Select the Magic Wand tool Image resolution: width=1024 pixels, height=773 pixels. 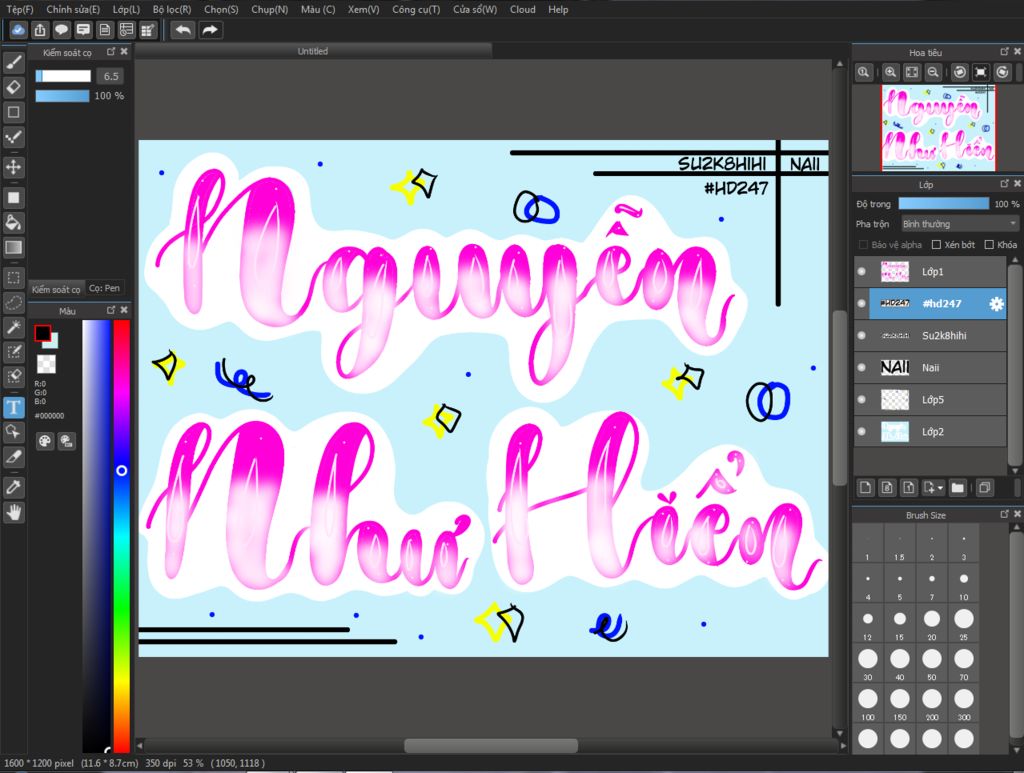point(14,327)
